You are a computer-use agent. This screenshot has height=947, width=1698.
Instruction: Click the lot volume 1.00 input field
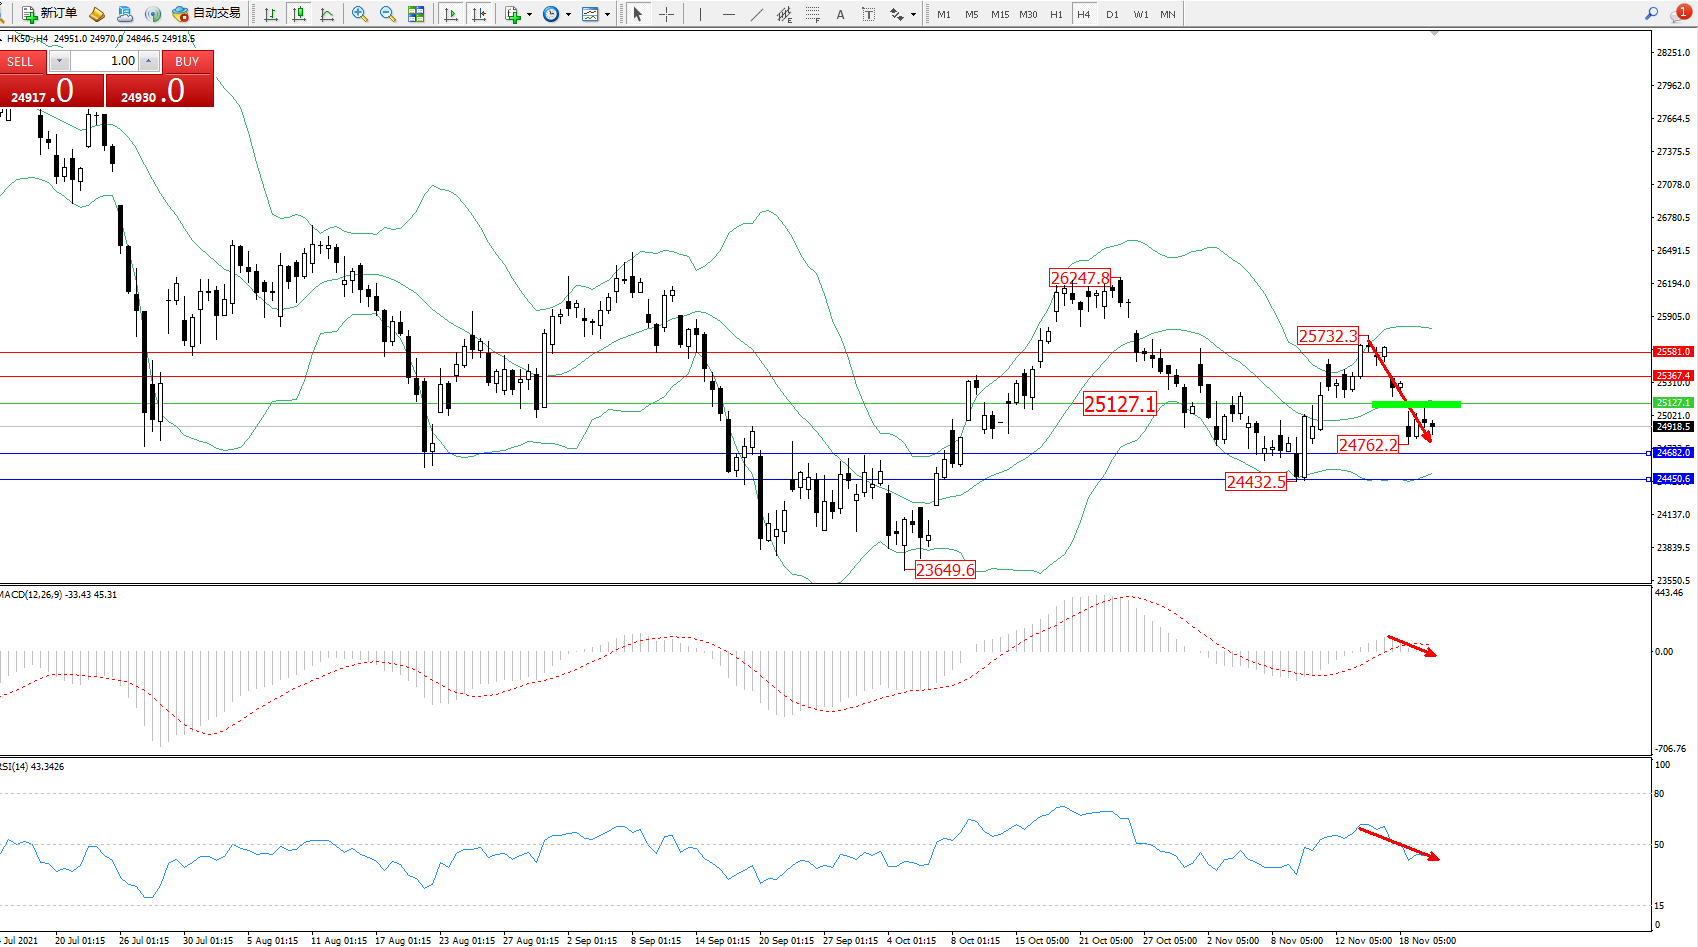point(104,61)
